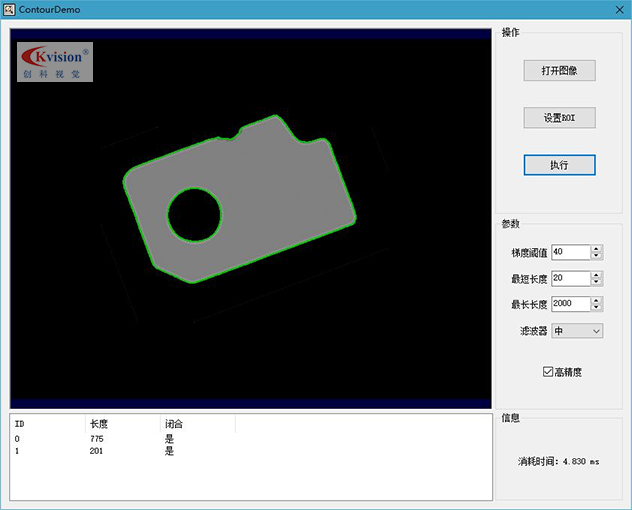Click into the 最短长度 input box
This screenshot has height=510, width=632.
click(570, 278)
